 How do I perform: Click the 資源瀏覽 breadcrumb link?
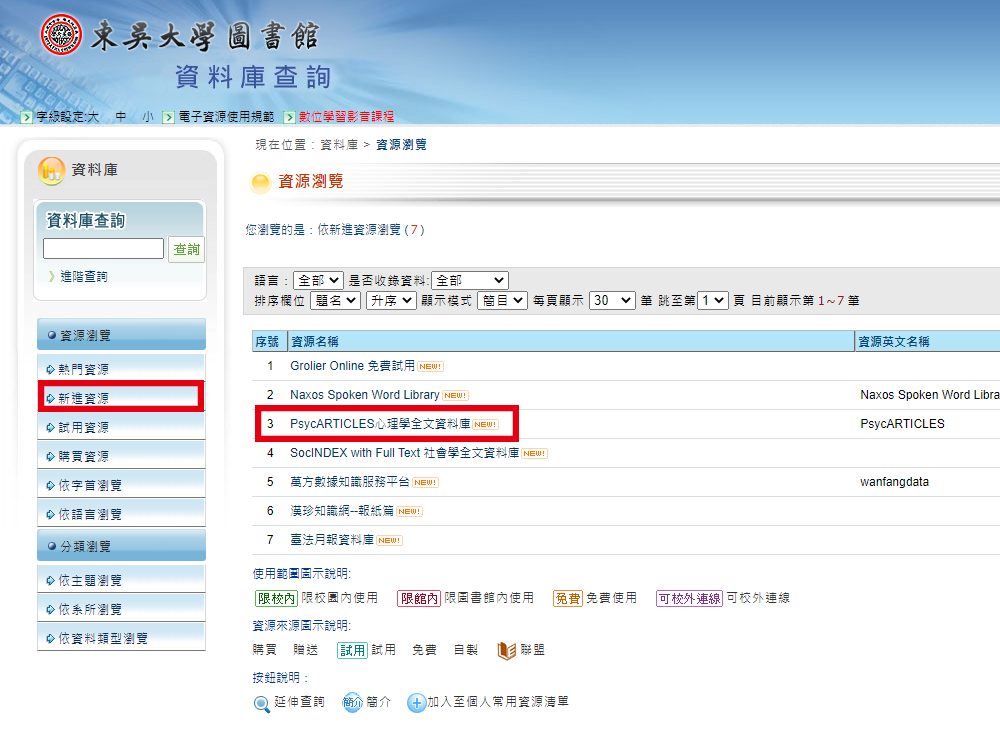click(x=401, y=145)
